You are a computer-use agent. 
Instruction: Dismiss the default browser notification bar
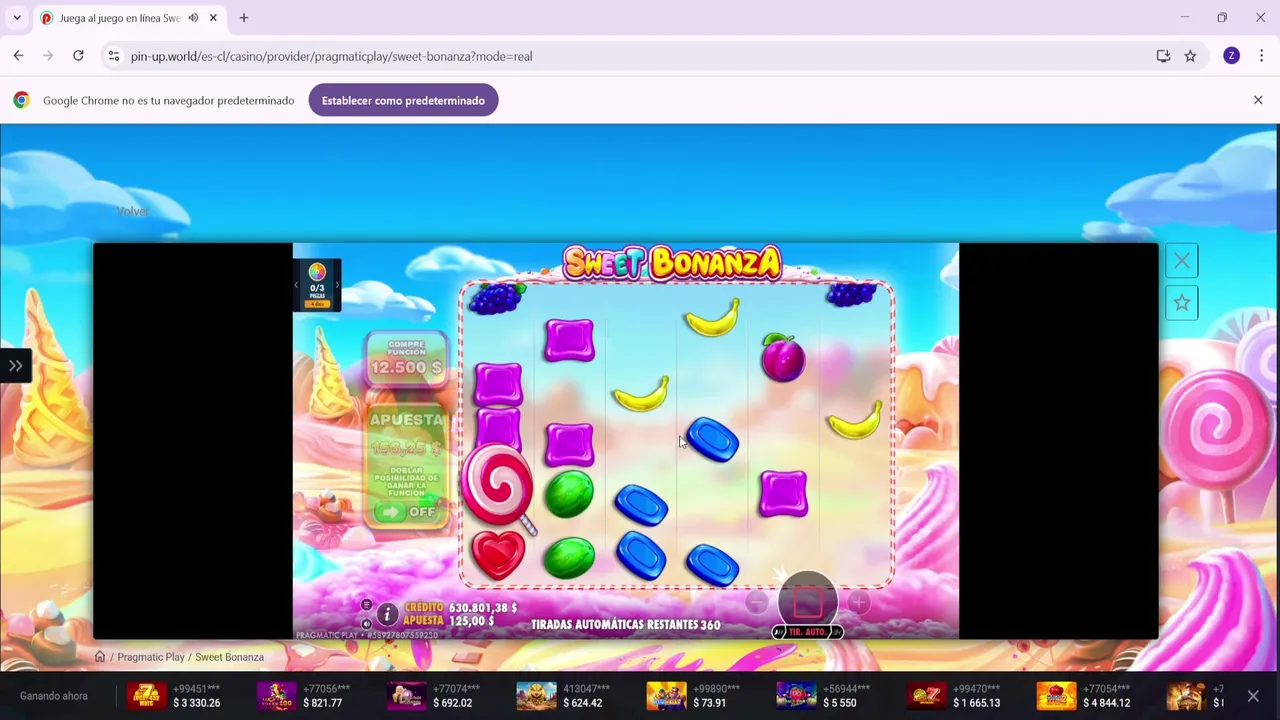(x=1258, y=100)
